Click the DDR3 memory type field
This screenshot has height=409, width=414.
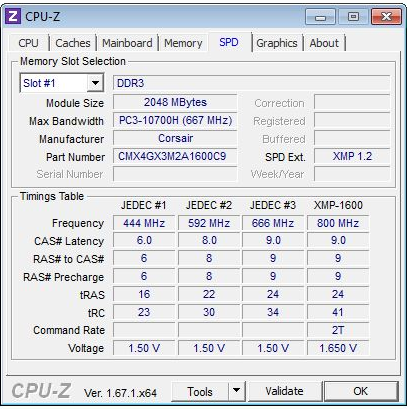coord(252,83)
